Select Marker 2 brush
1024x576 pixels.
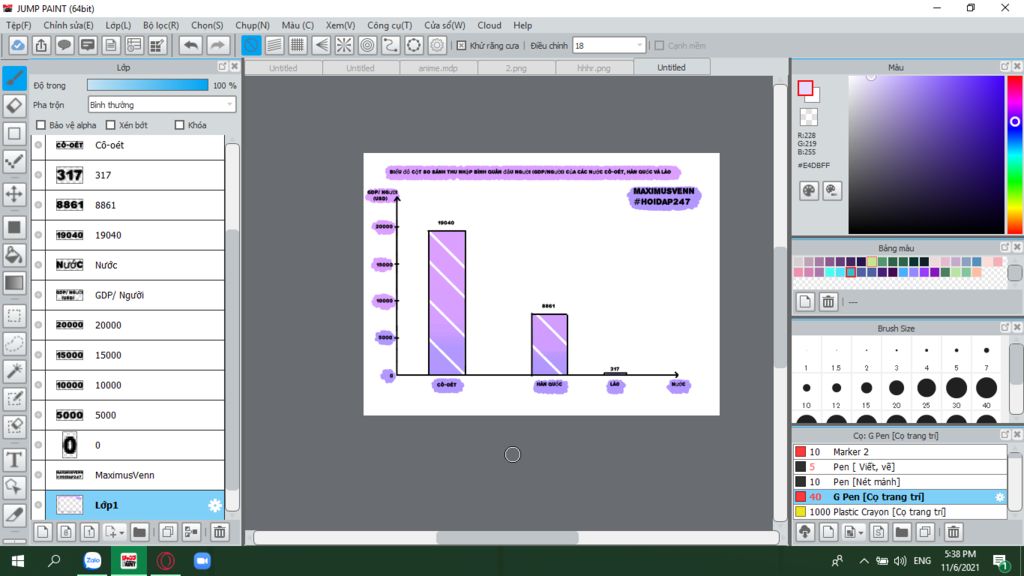tap(900, 452)
